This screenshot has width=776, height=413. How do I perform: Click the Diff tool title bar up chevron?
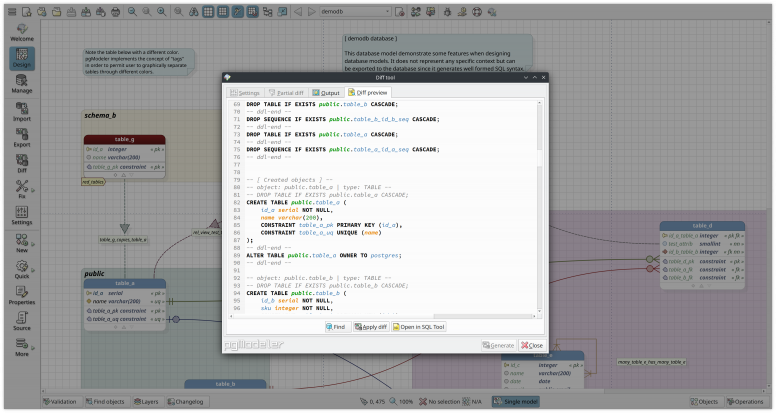[x=535, y=78]
